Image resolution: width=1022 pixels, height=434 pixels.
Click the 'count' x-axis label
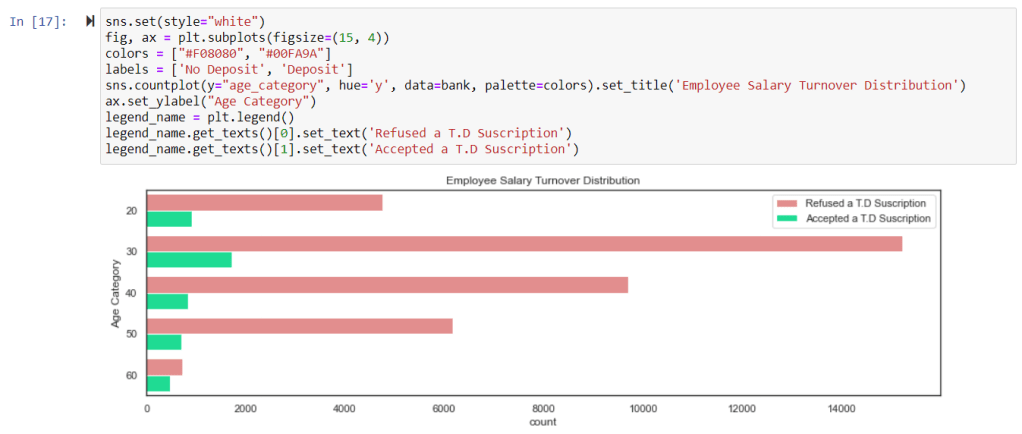pos(543,422)
